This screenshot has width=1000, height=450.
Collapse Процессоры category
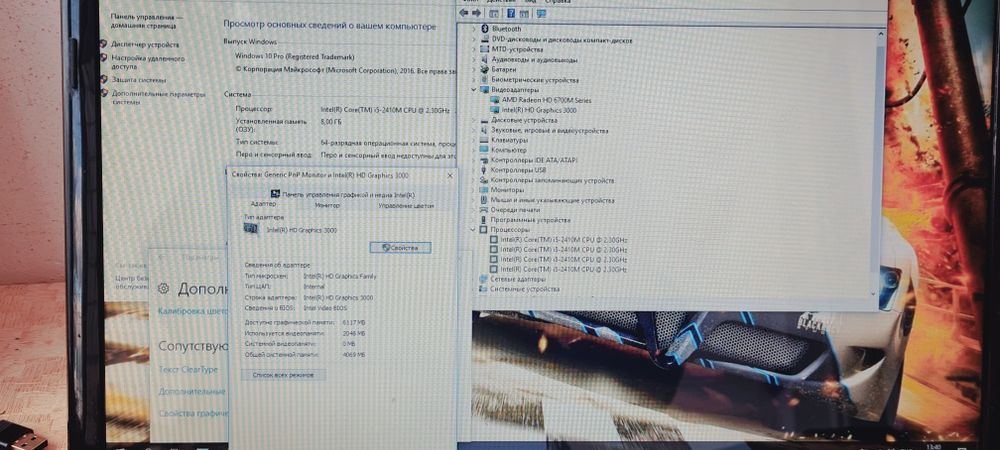(473, 229)
